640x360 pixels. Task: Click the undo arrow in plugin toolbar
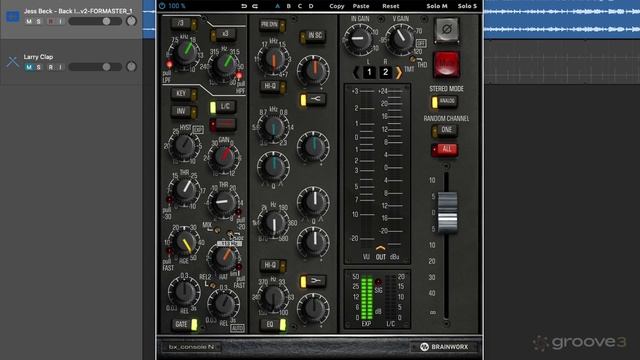coord(244,6)
